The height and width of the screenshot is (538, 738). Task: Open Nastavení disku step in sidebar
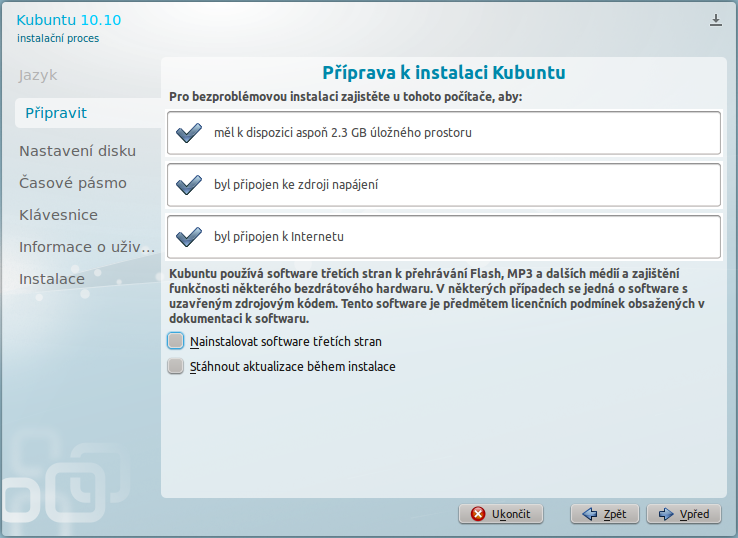78,151
